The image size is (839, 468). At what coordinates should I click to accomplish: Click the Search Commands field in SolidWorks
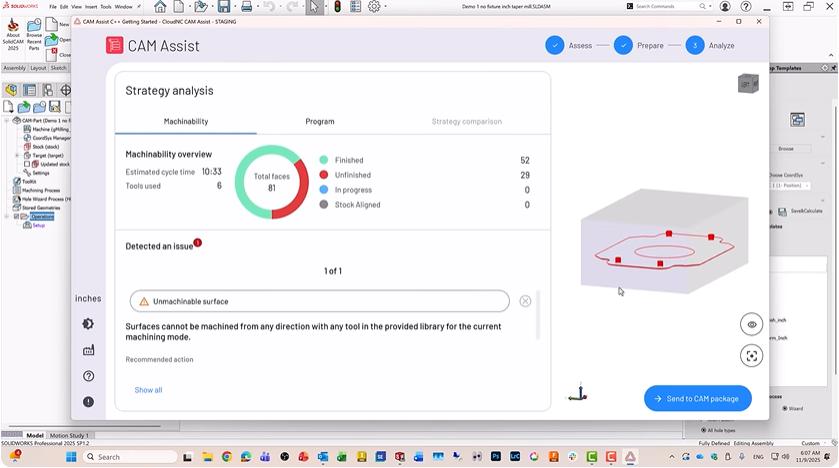pos(667,6)
